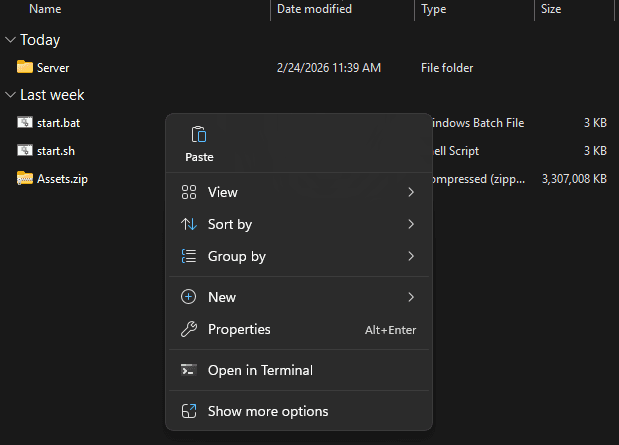Click the Type column header

pos(434,9)
